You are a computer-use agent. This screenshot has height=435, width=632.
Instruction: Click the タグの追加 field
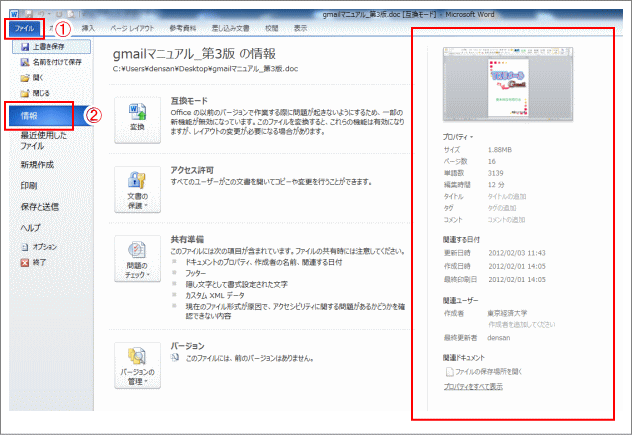(502, 208)
